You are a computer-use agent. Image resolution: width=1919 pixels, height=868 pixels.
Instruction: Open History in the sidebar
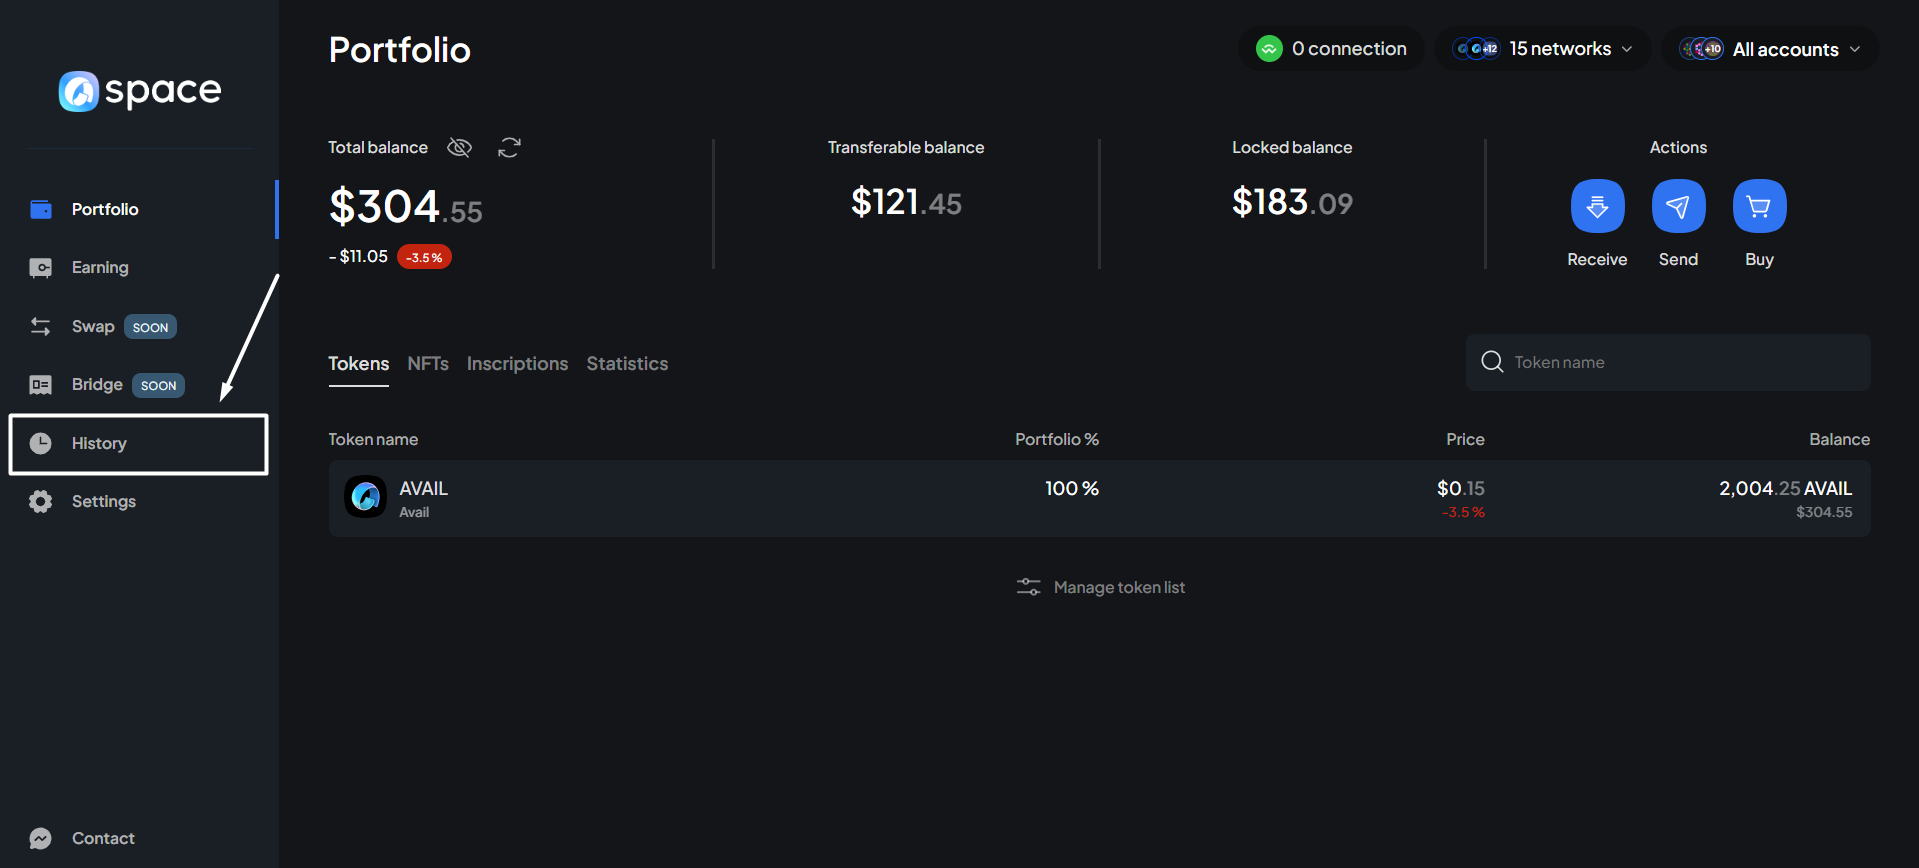pyautogui.click(x=99, y=443)
